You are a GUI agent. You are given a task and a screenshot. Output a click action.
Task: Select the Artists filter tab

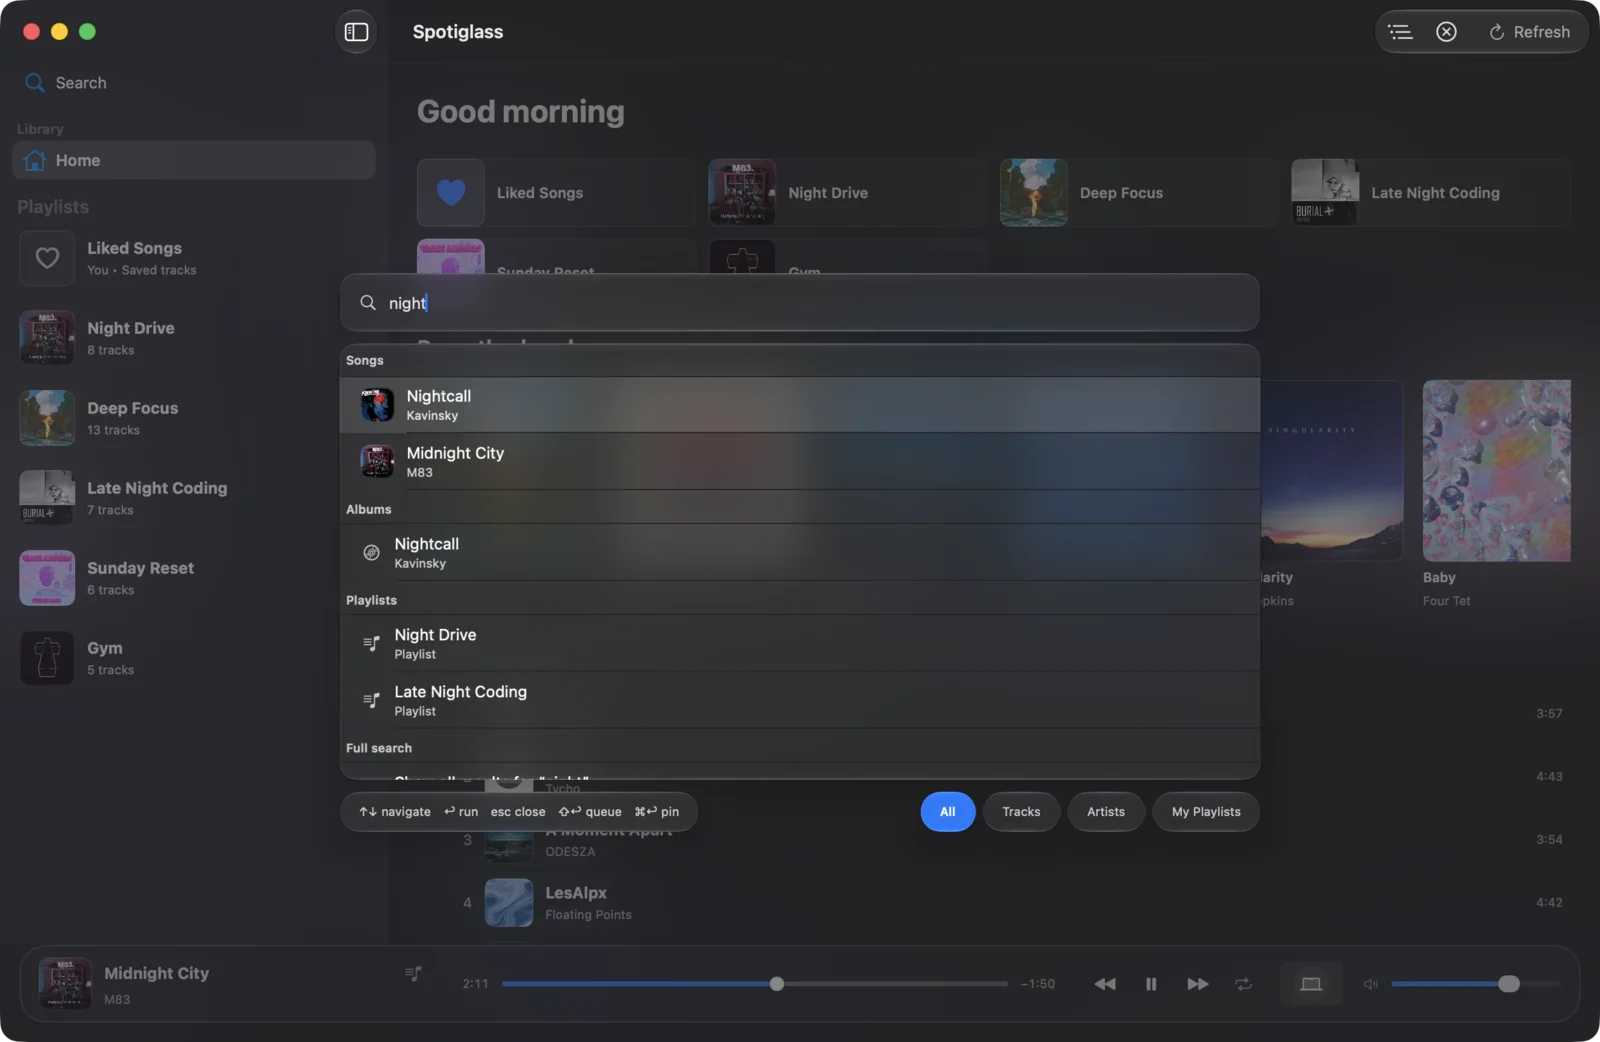[1106, 812]
